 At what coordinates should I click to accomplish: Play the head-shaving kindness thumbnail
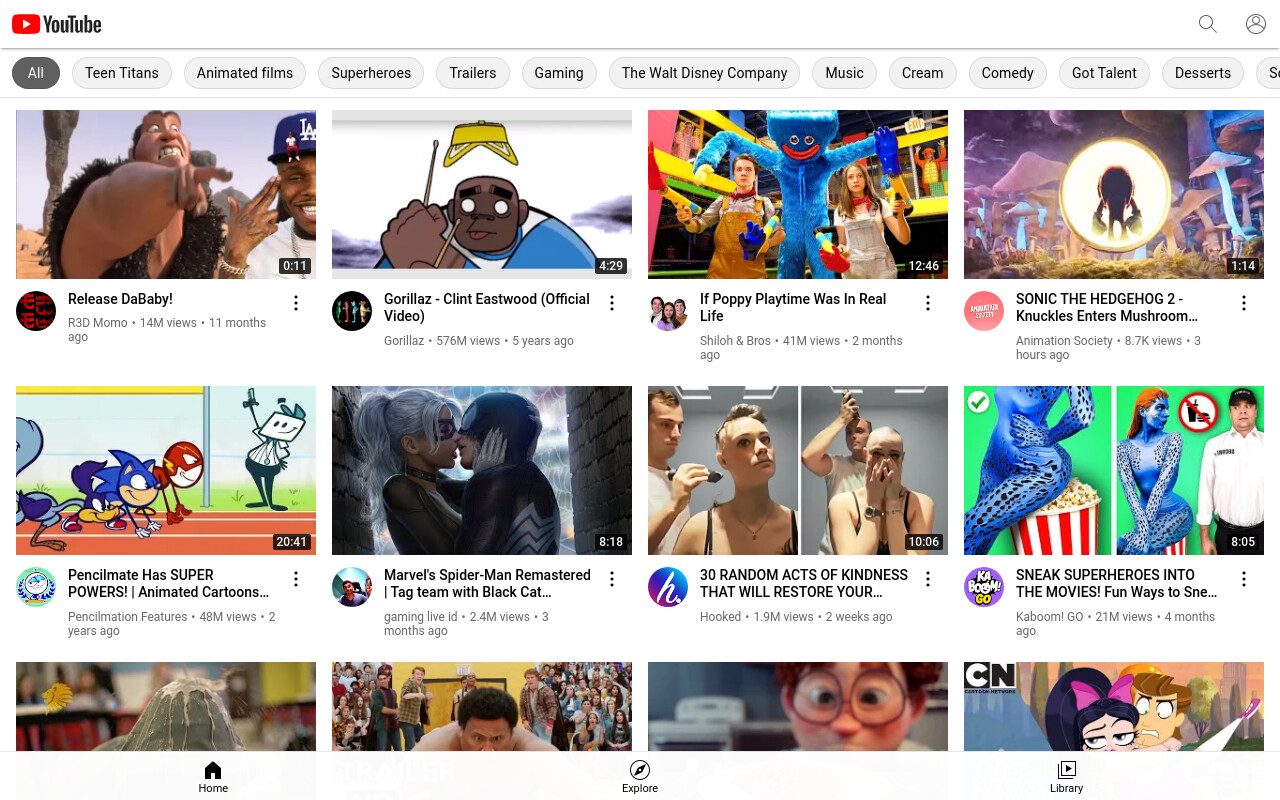[x=798, y=470]
